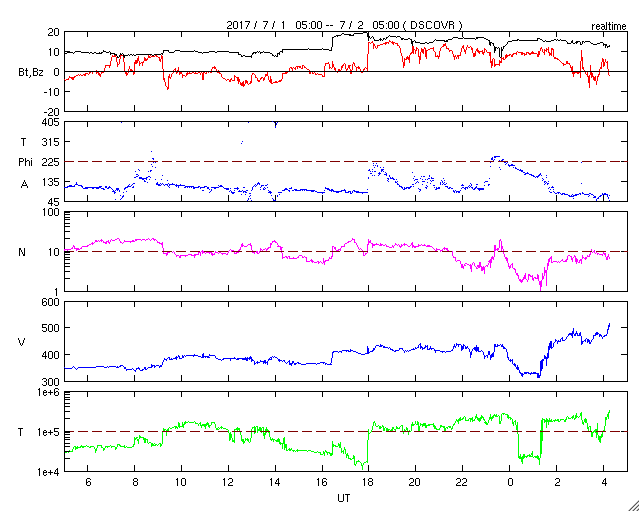Click the "18" hour label on UT axis
The height and width of the screenshot is (512, 640).
click(x=369, y=482)
